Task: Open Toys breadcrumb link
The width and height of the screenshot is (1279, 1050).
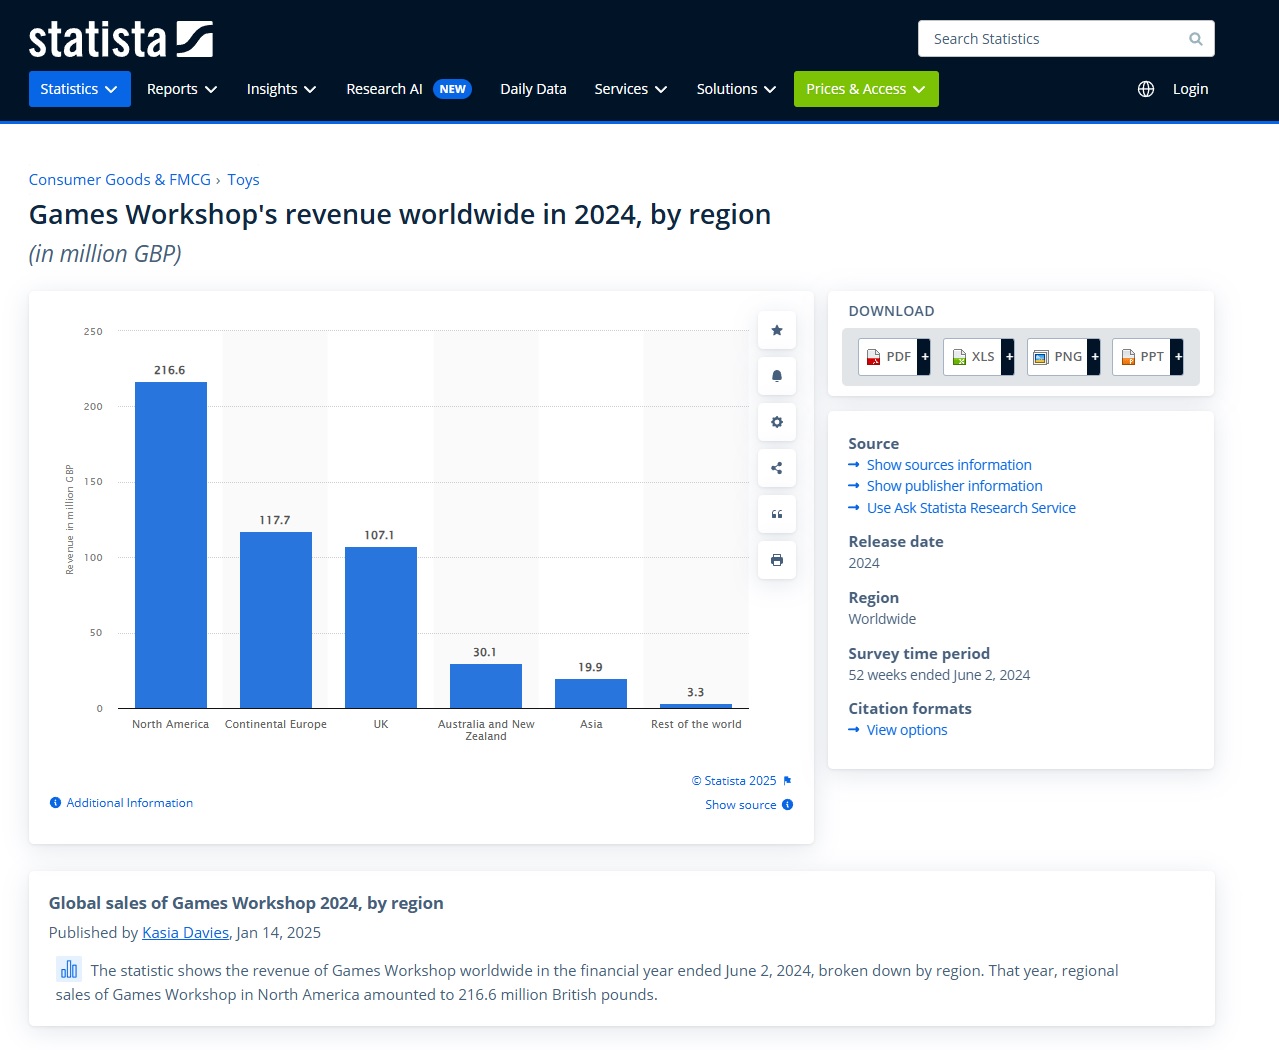Action: coord(243,180)
